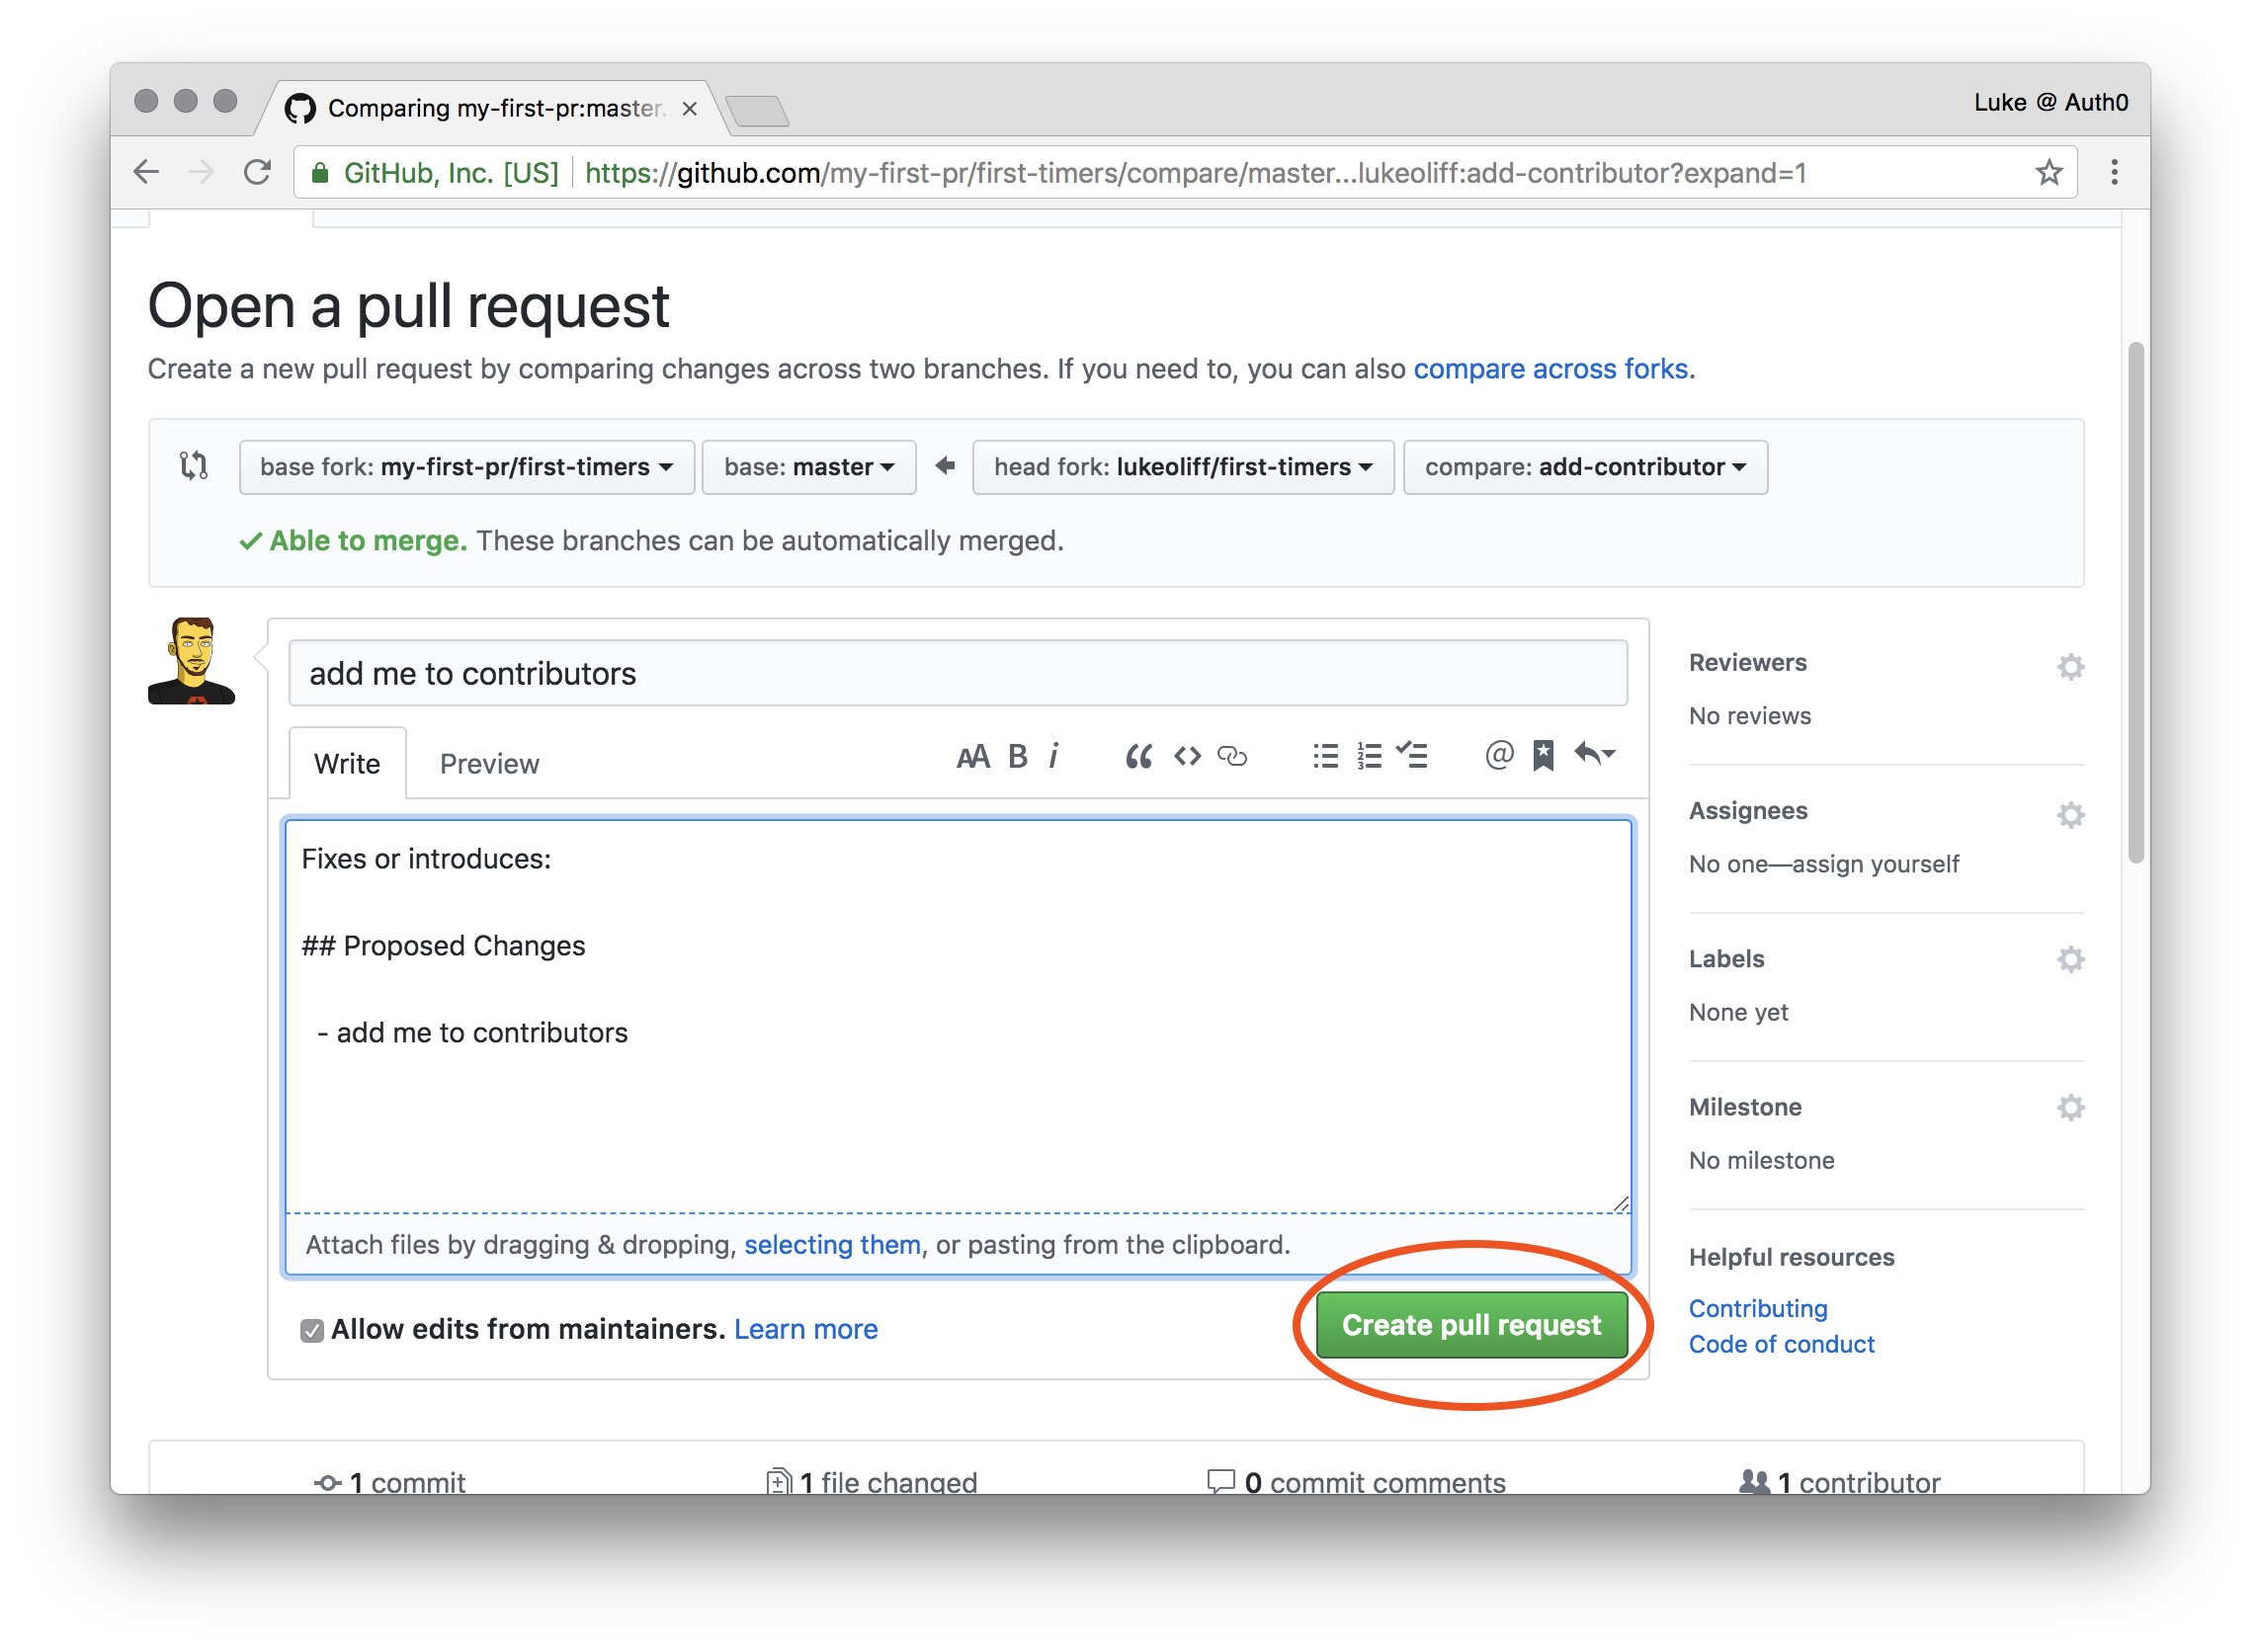Select the Write tab

click(x=347, y=765)
